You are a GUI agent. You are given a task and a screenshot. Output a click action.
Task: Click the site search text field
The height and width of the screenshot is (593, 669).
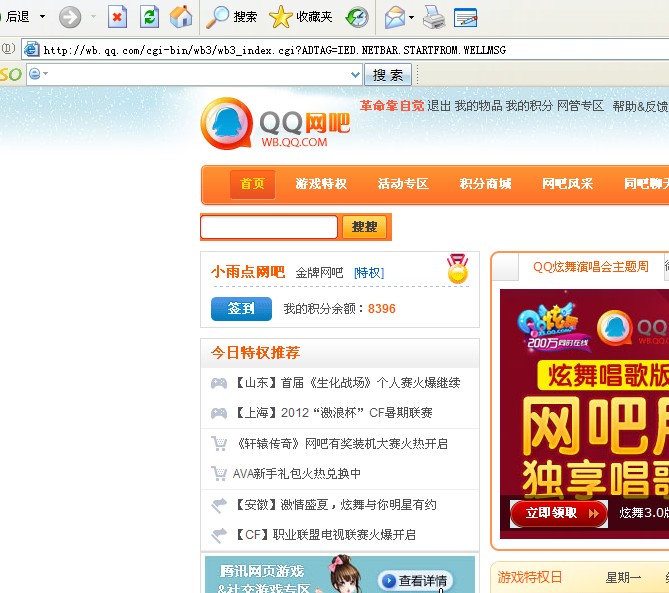point(269,227)
